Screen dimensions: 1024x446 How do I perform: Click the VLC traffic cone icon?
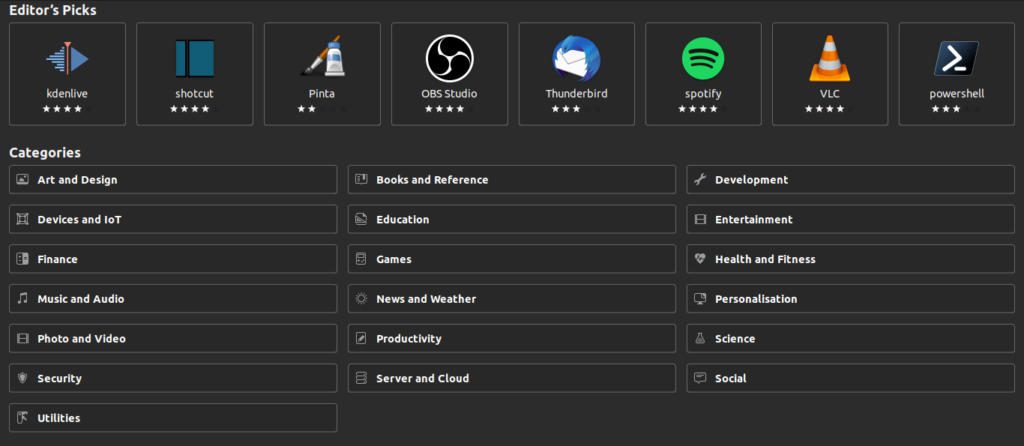[x=830, y=58]
